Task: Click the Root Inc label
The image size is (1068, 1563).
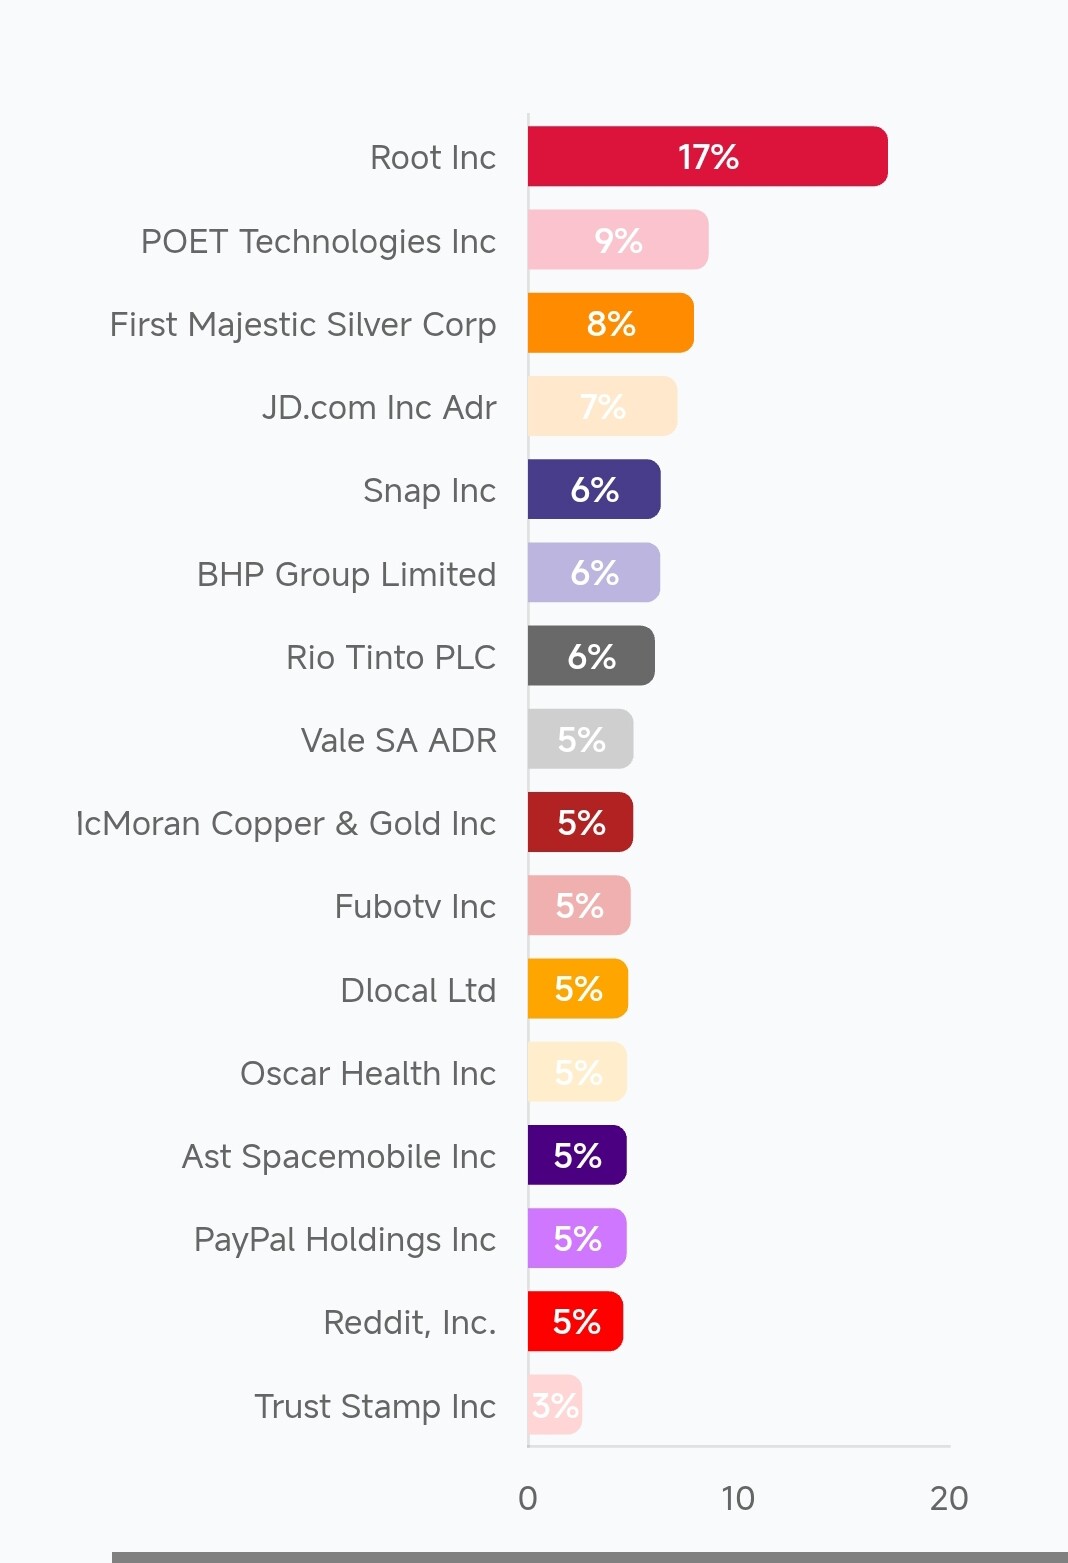Action: [x=432, y=157]
